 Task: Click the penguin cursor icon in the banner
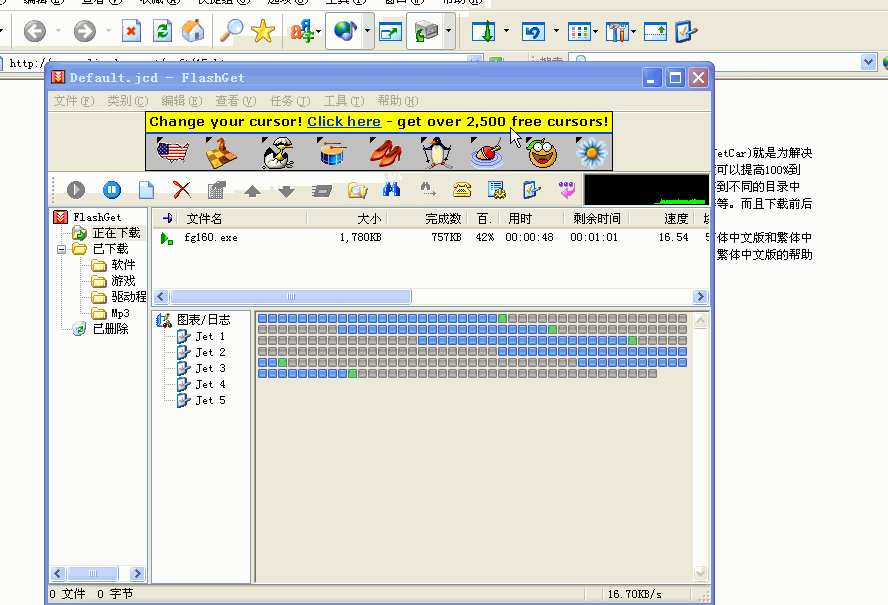coord(437,152)
